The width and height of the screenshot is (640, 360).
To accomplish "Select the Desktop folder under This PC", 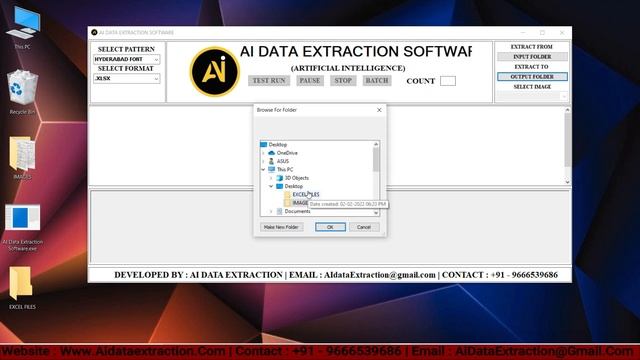I will pos(293,186).
